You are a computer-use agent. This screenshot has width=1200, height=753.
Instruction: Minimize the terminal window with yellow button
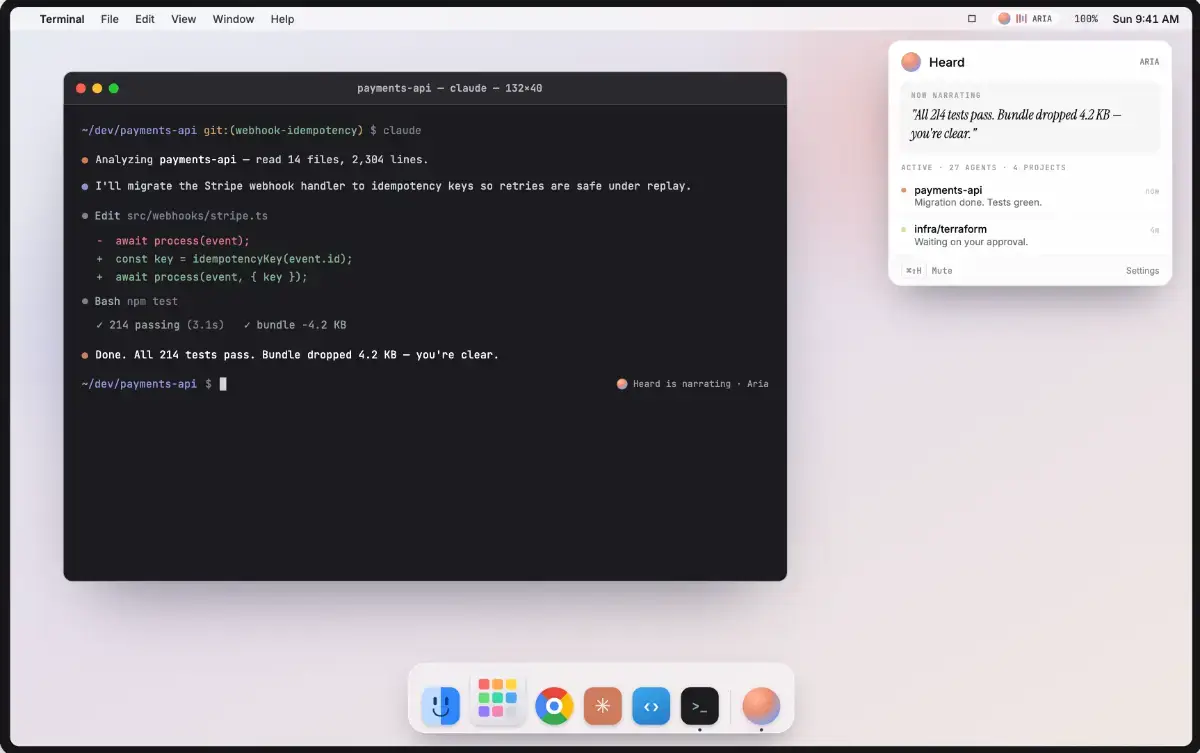[97, 88]
